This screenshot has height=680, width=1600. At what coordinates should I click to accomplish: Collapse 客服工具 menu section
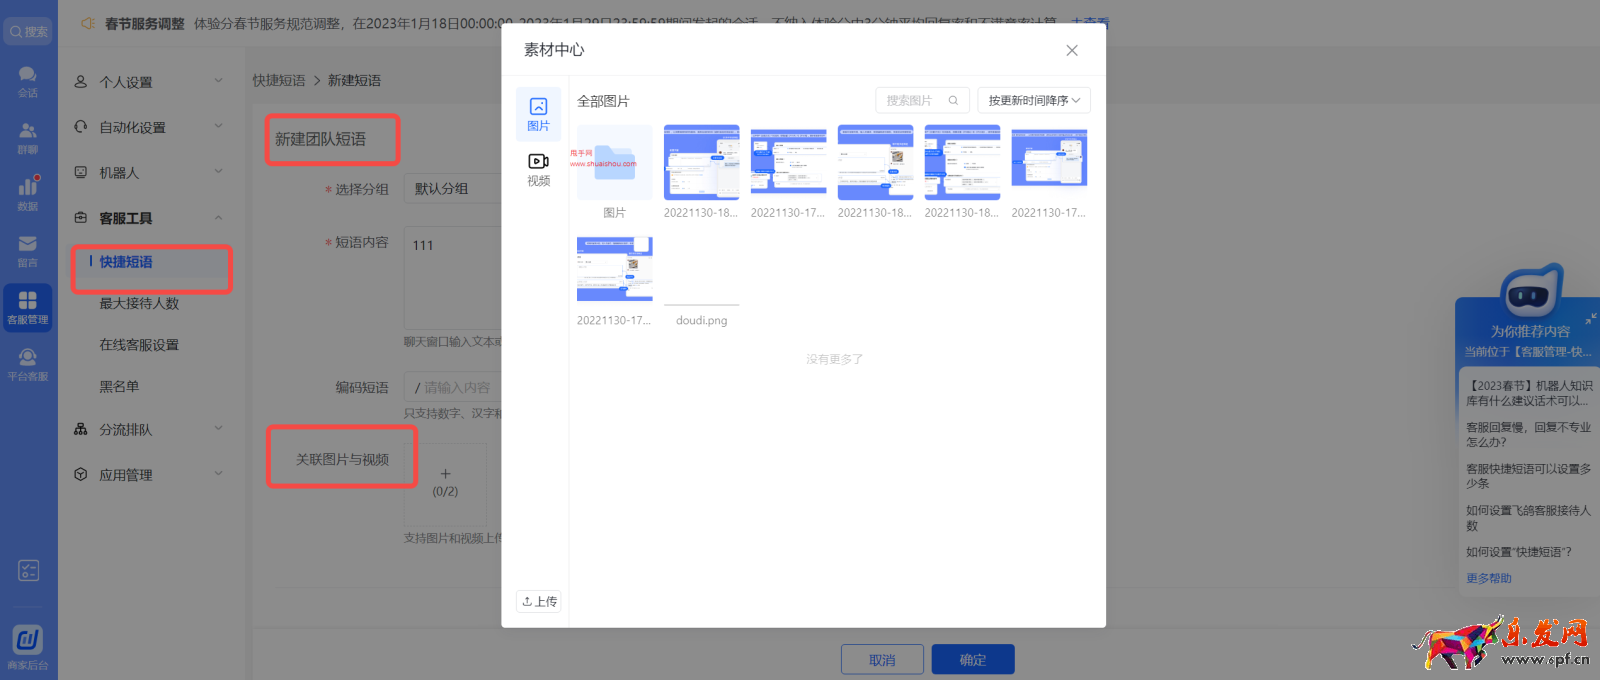(150, 218)
